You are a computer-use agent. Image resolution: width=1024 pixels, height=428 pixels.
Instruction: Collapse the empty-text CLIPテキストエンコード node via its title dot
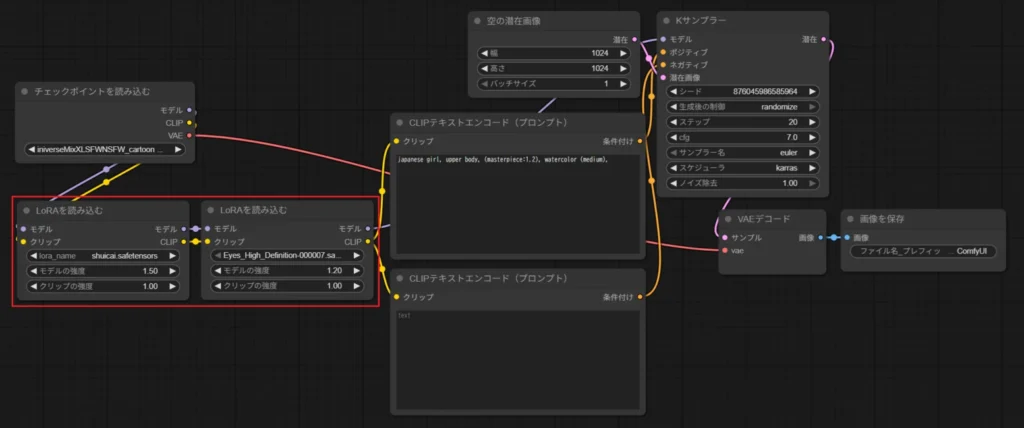pyautogui.click(x=400, y=279)
